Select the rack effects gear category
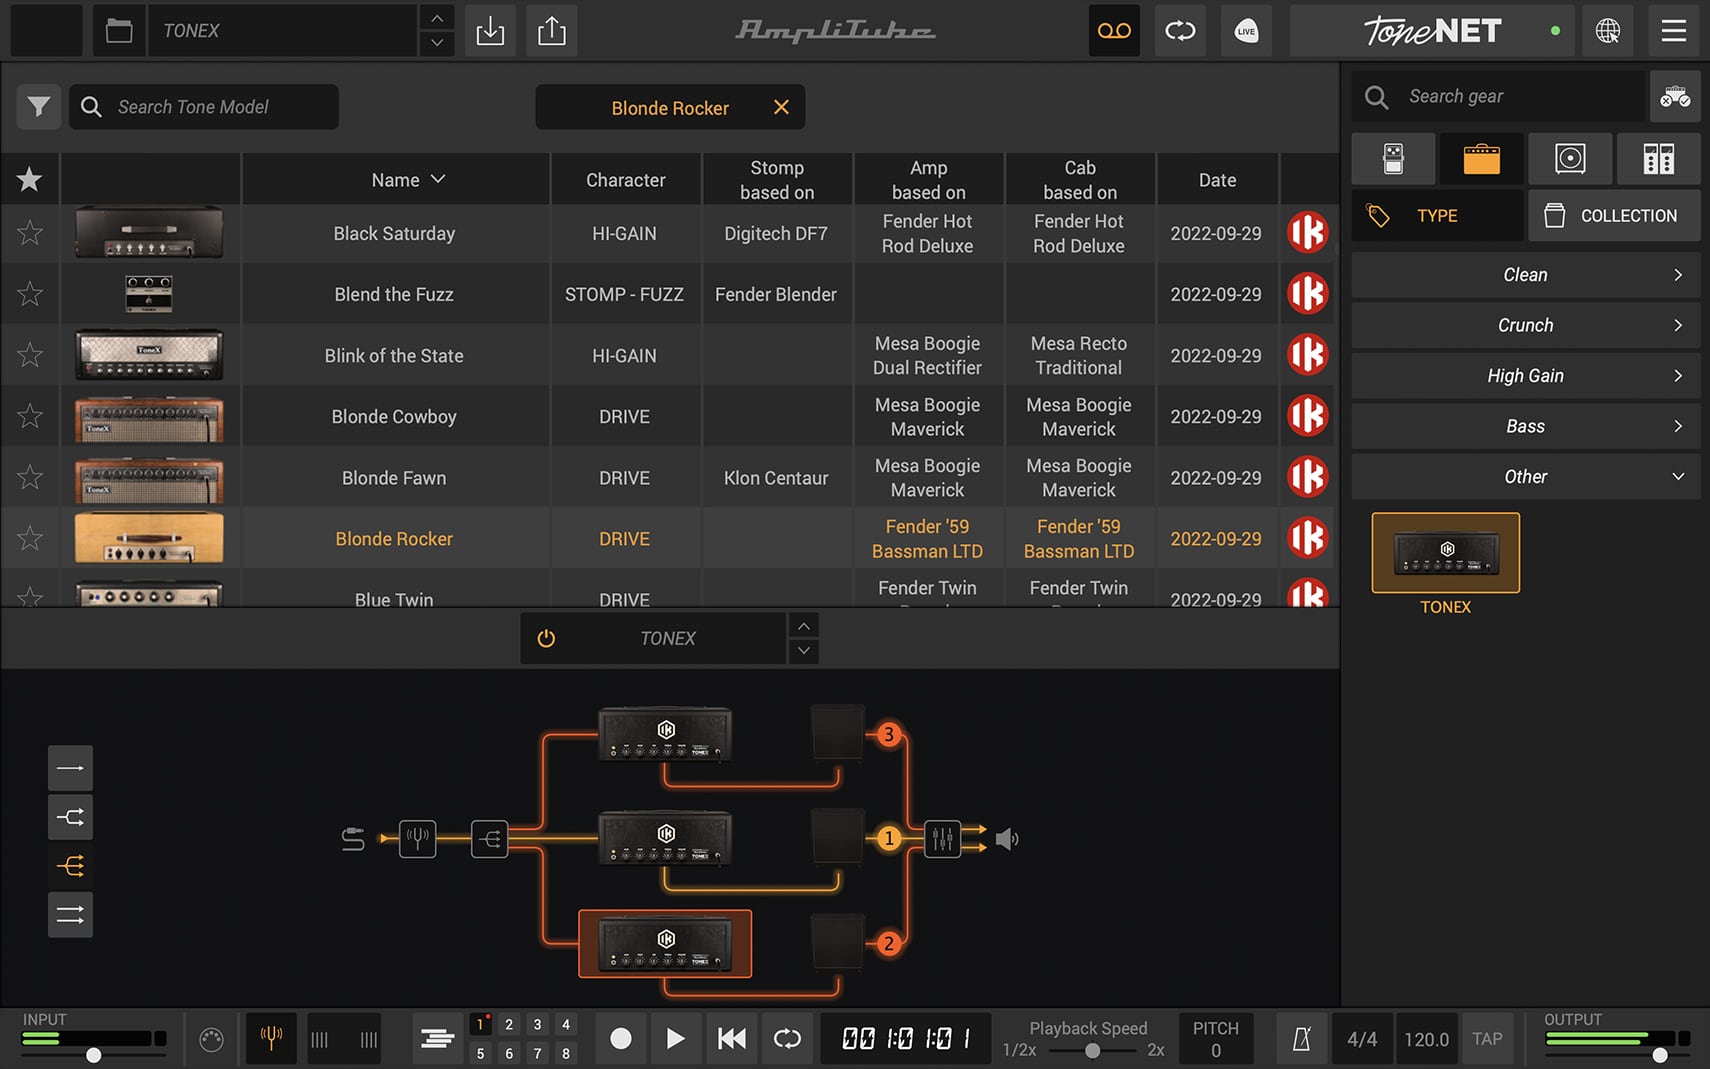Image resolution: width=1710 pixels, height=1069 pixels. [x=1658, y=158]
